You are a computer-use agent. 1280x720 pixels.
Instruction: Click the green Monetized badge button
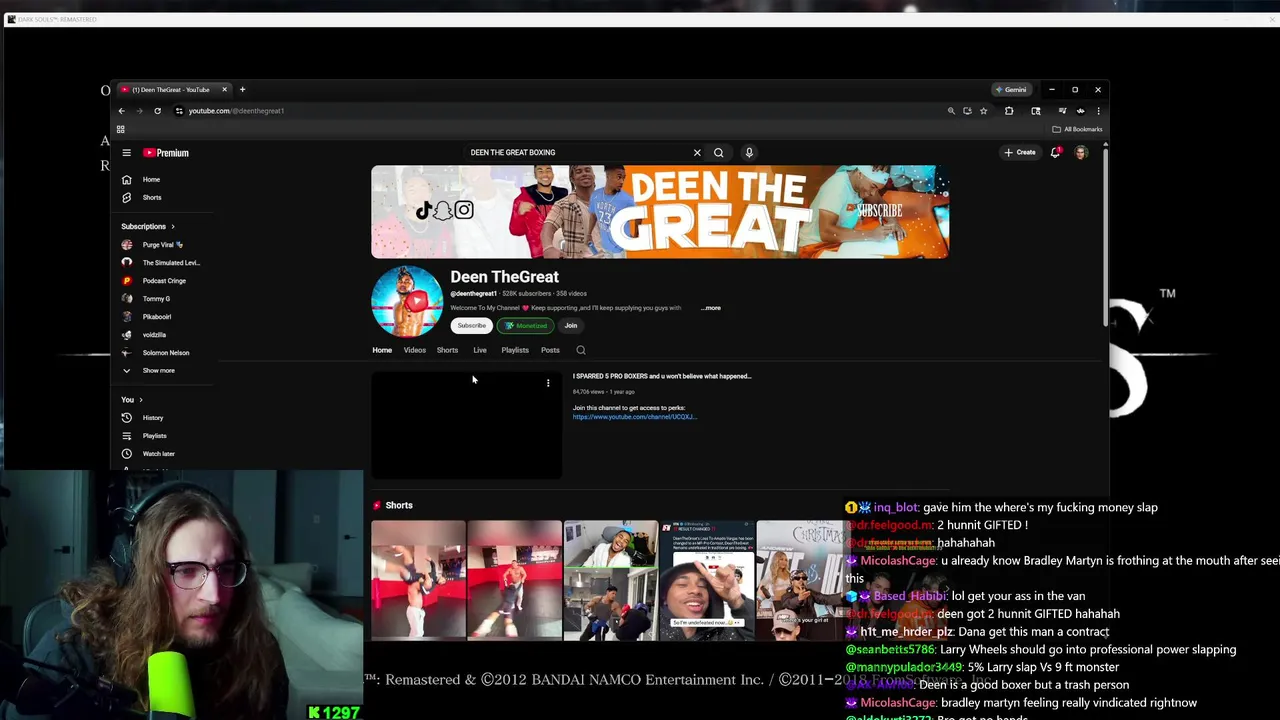(526, 326)
